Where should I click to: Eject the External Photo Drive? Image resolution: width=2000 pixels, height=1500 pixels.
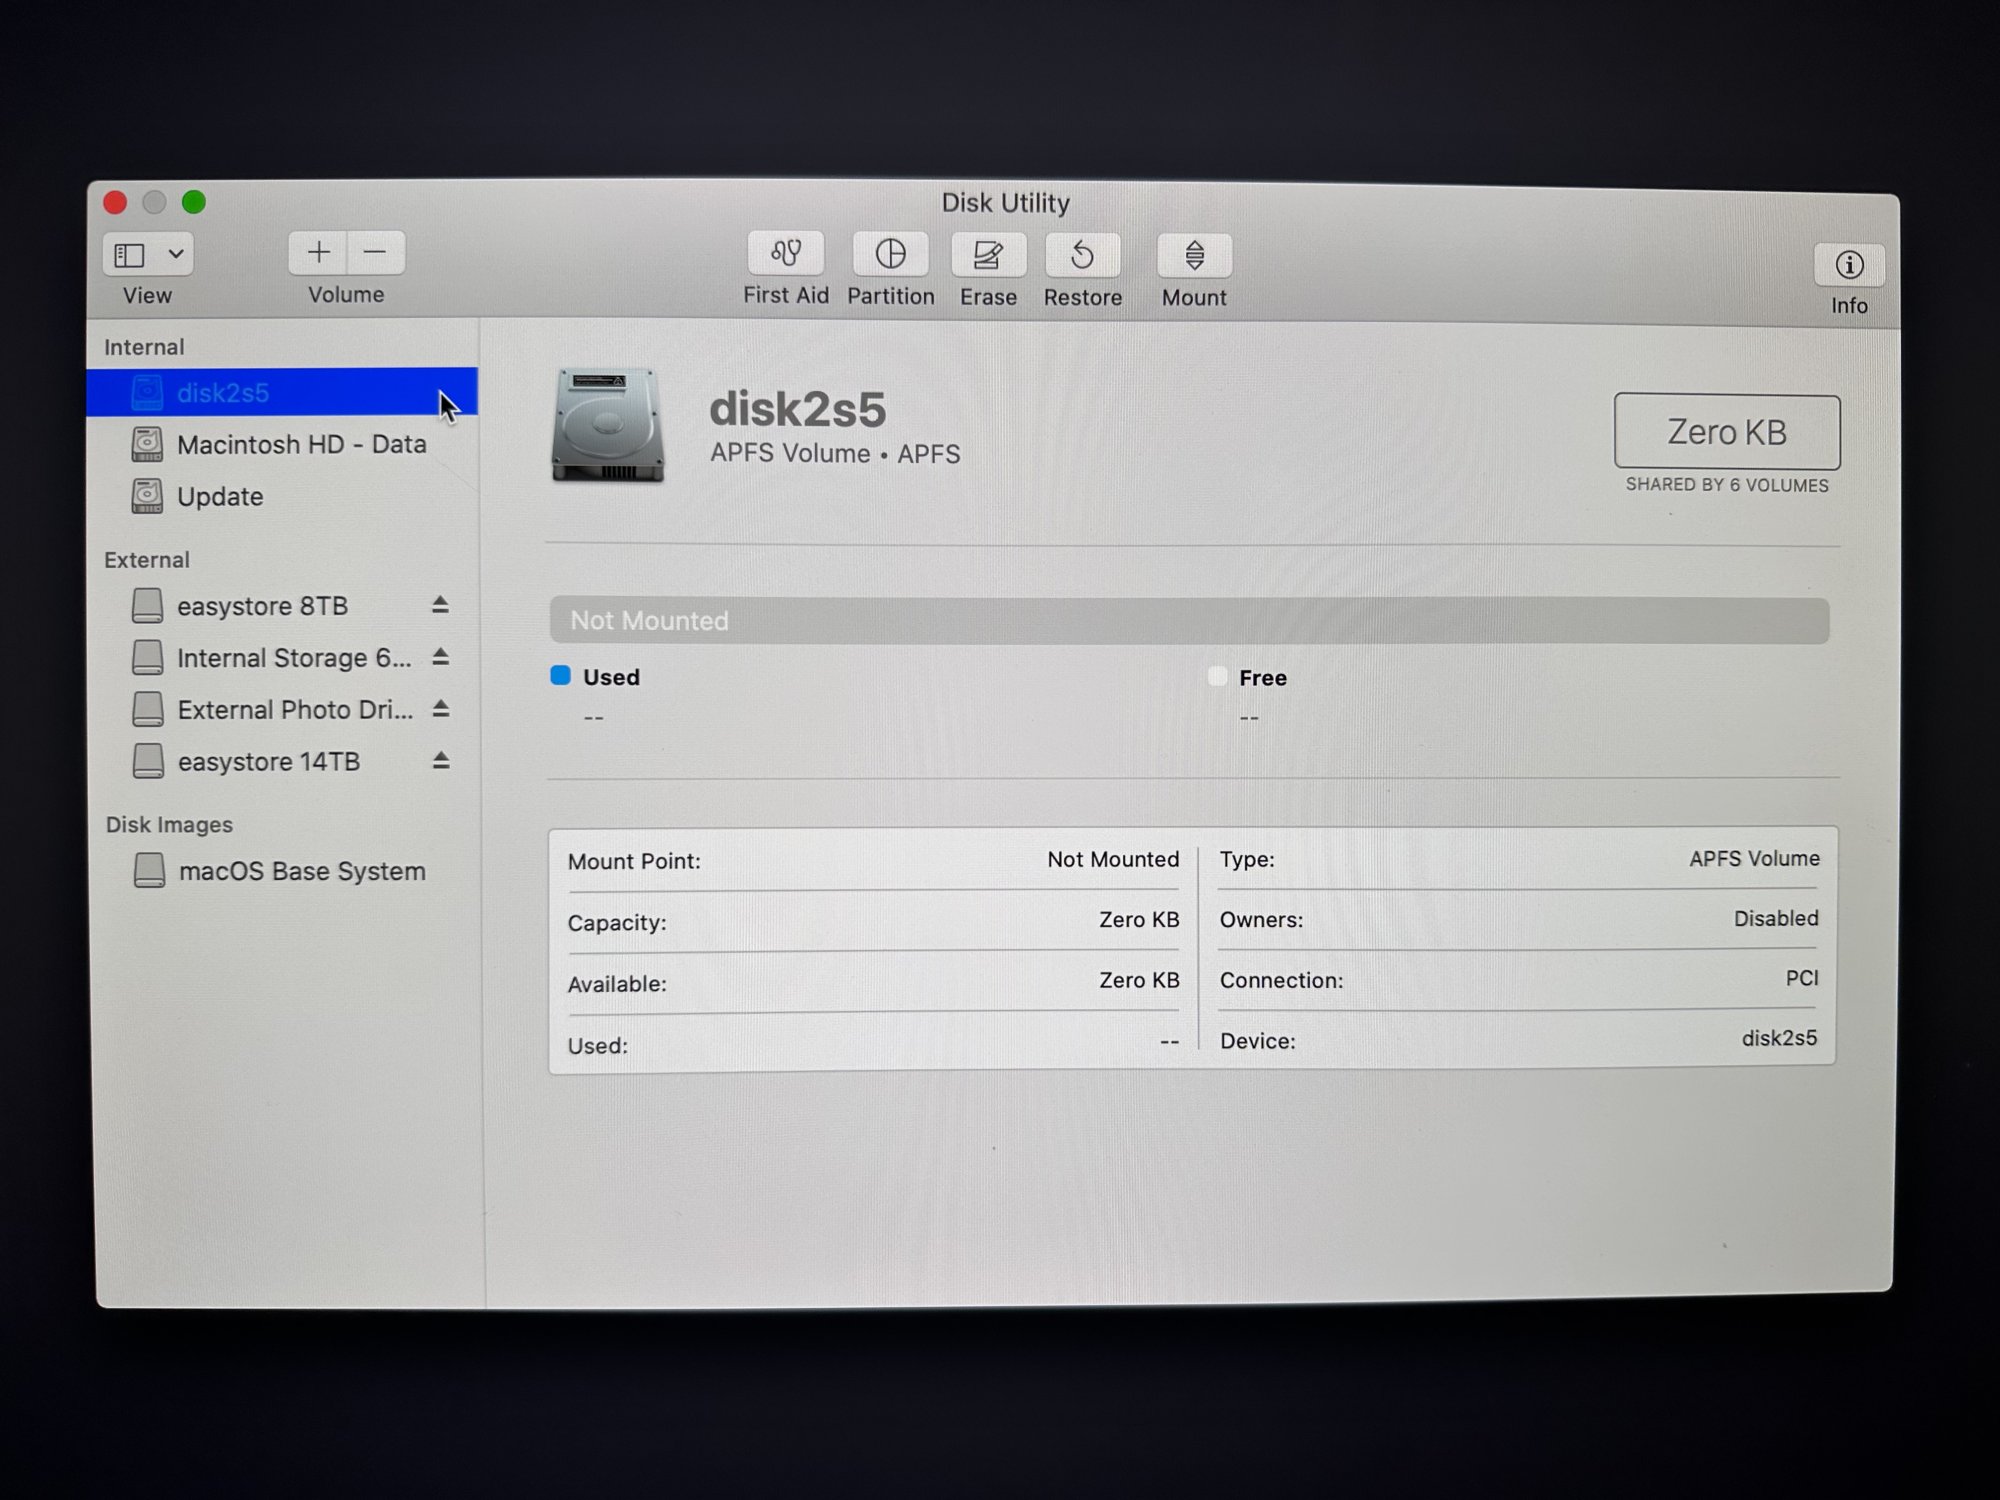point(441,709)
